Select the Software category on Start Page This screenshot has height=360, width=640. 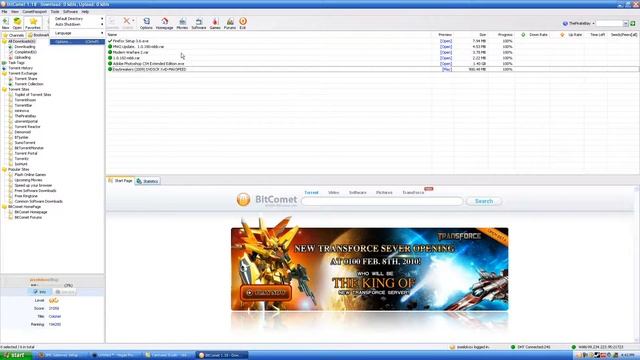tap(358, 192)
